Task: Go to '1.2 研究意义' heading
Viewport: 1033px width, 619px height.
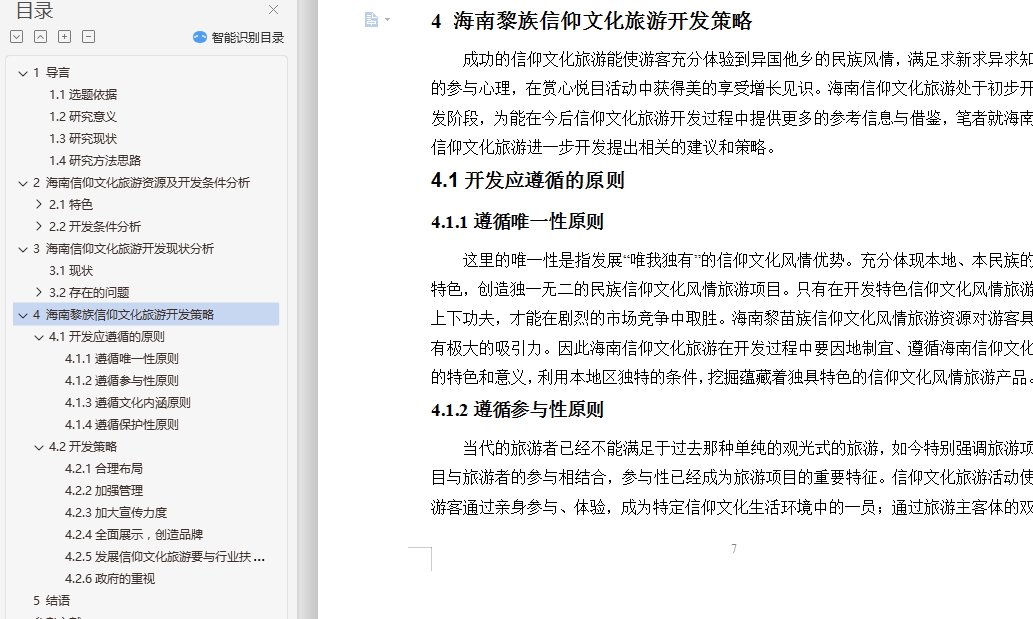Action: tap(83, 117)
